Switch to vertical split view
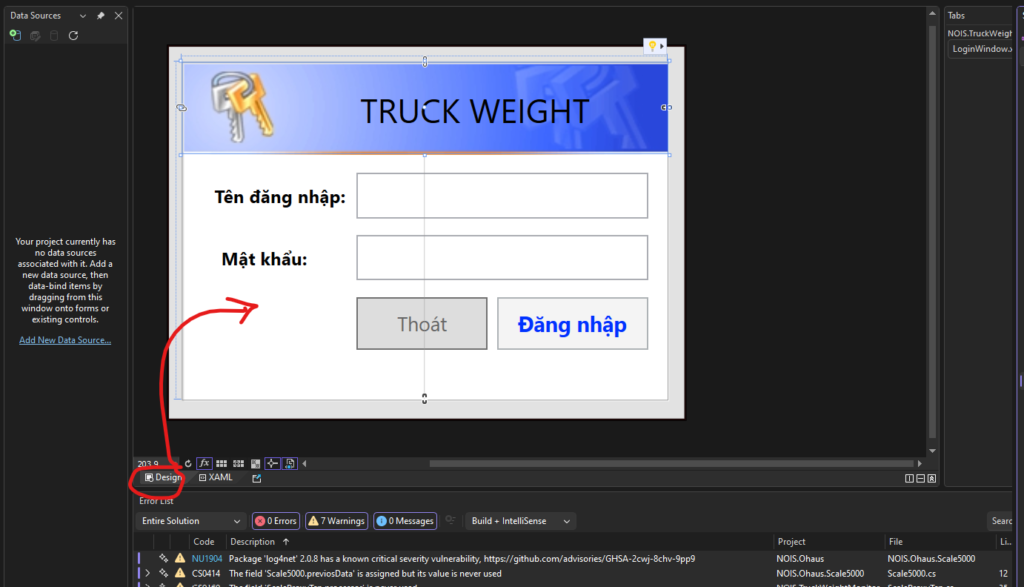This screenshot has width=1024, height=587. coord(909,479)
